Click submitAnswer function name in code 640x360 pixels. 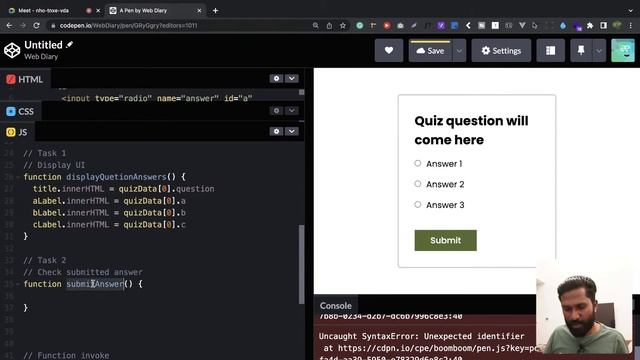[95, 284]
